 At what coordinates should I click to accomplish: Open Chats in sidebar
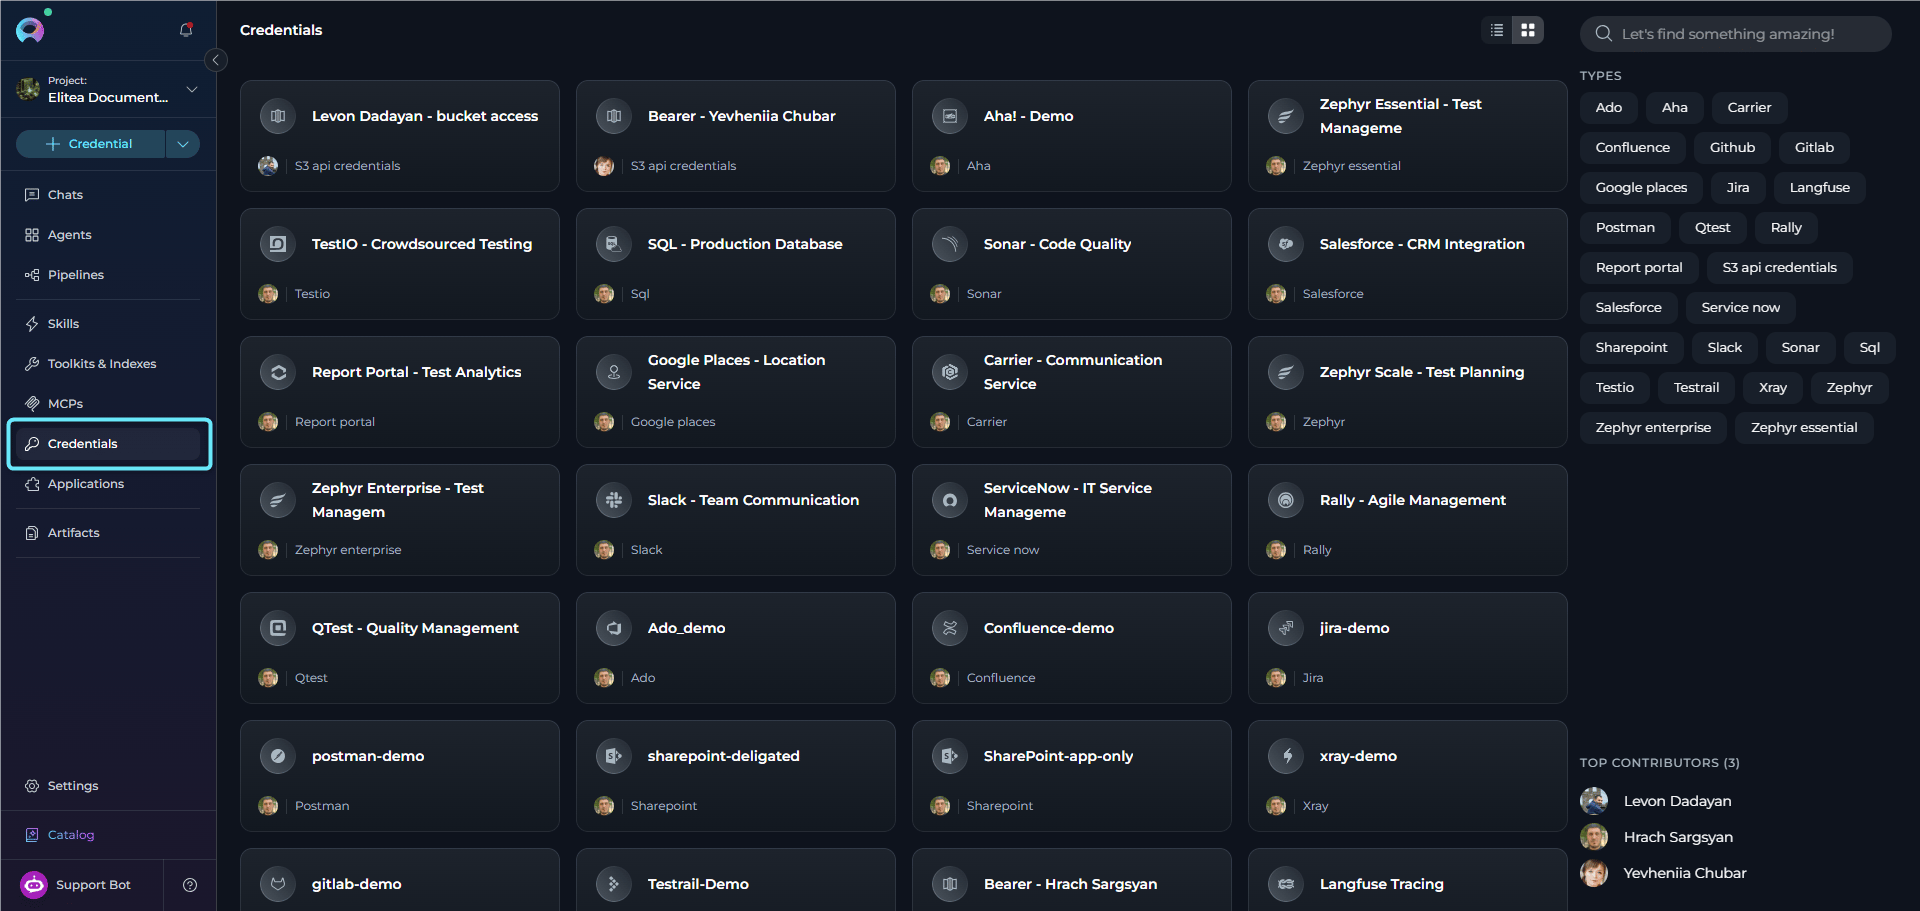(x=108, y=195)
